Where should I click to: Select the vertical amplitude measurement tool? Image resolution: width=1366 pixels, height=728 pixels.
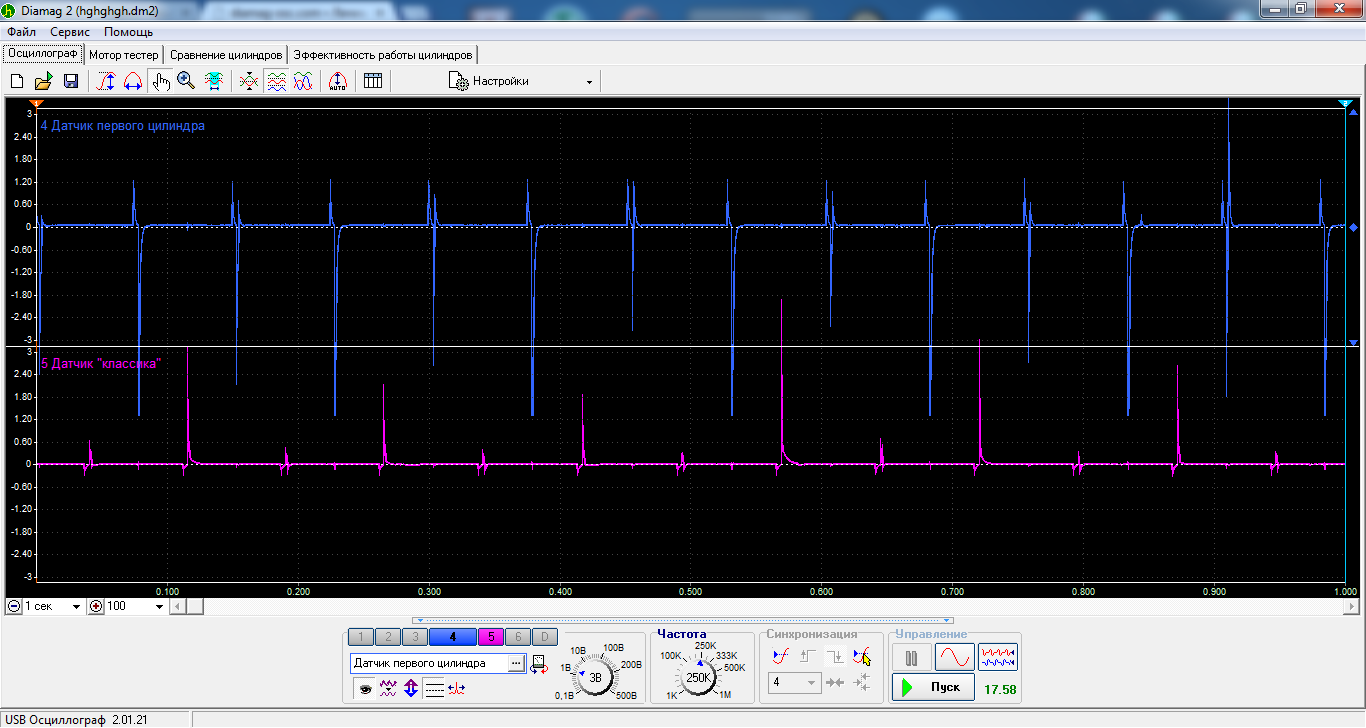tap(105, 81)
